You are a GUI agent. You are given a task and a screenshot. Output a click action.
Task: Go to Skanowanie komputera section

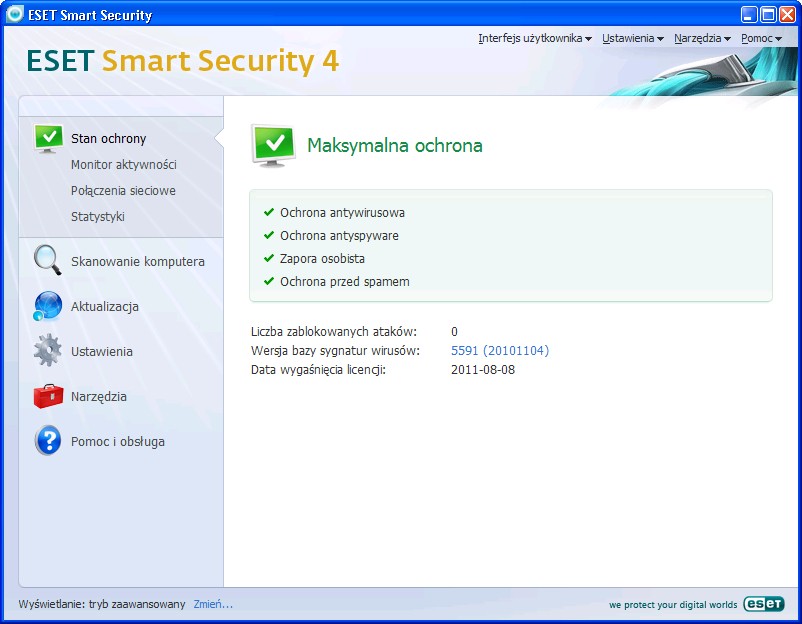138,261
